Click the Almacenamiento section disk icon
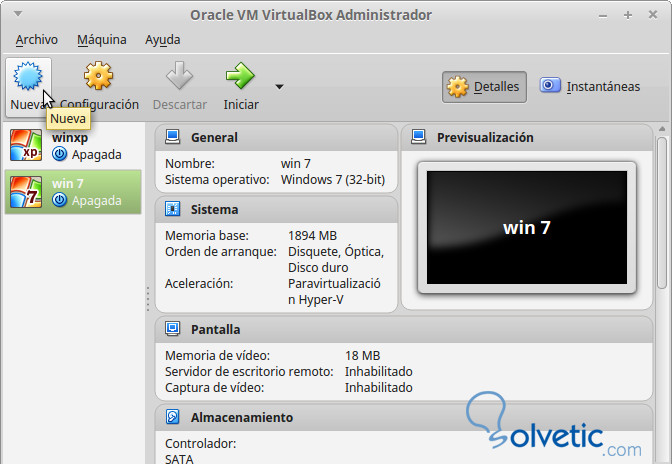The height and width of the screenshot is (464, 672). (x=172, y=417)
